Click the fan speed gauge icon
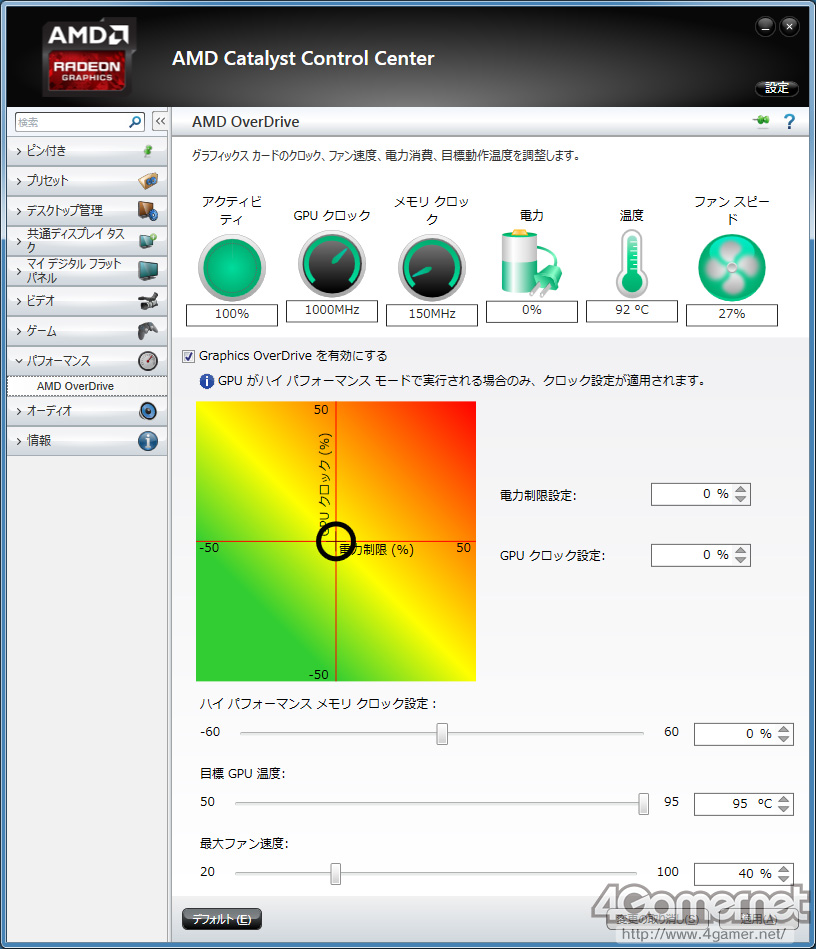Viewport: 816px width, 949px height. [731, 268]
